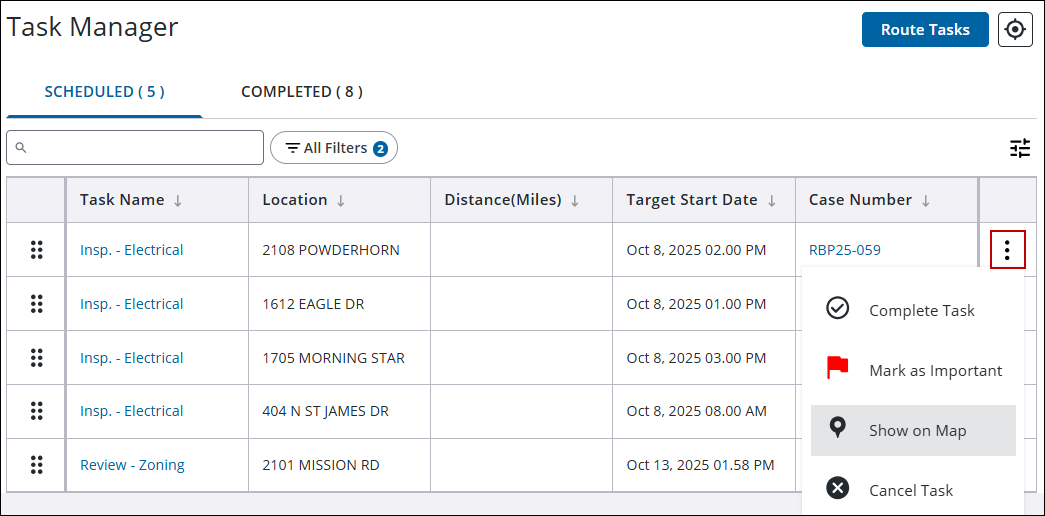Screen dimensions: 1045x516
Task: Click drag handle for 2101 MISSION RD row
Action: click(37, 465)
